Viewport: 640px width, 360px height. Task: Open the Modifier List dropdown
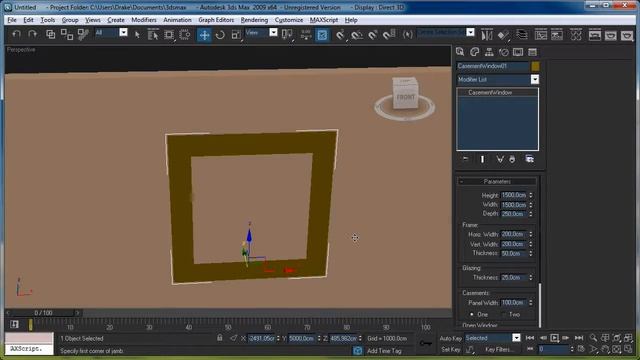coord(535,79)
